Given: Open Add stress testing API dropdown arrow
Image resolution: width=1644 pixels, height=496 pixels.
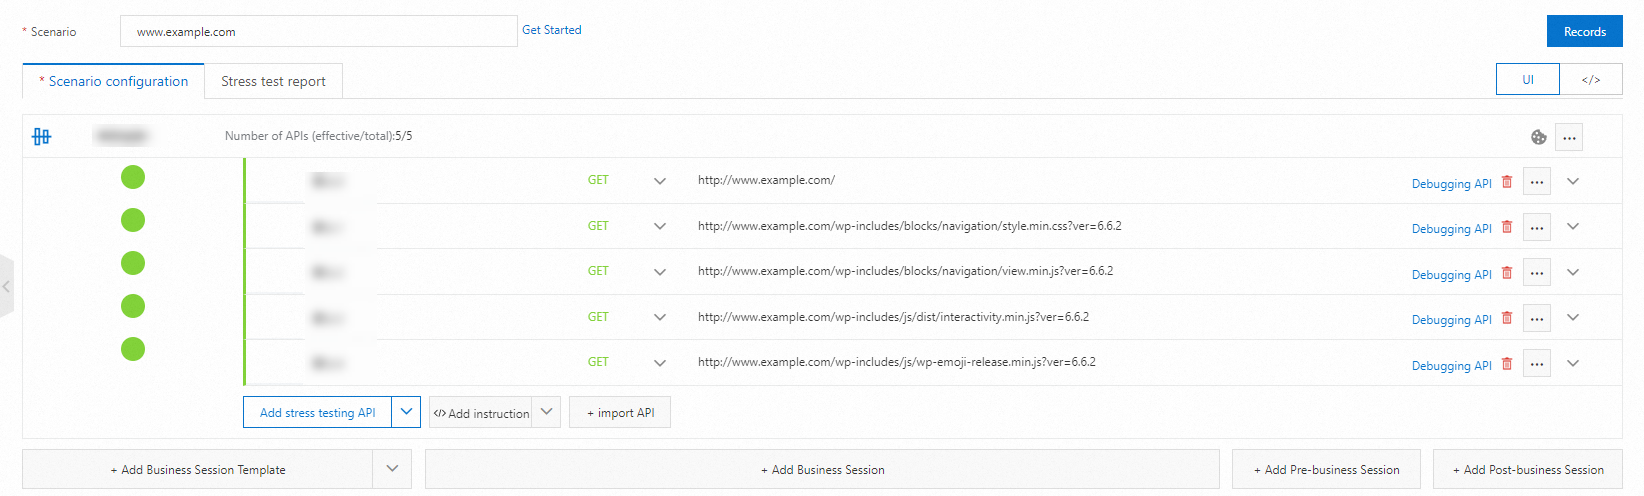Looking at the screenshot, I should [x=406, y=412].
